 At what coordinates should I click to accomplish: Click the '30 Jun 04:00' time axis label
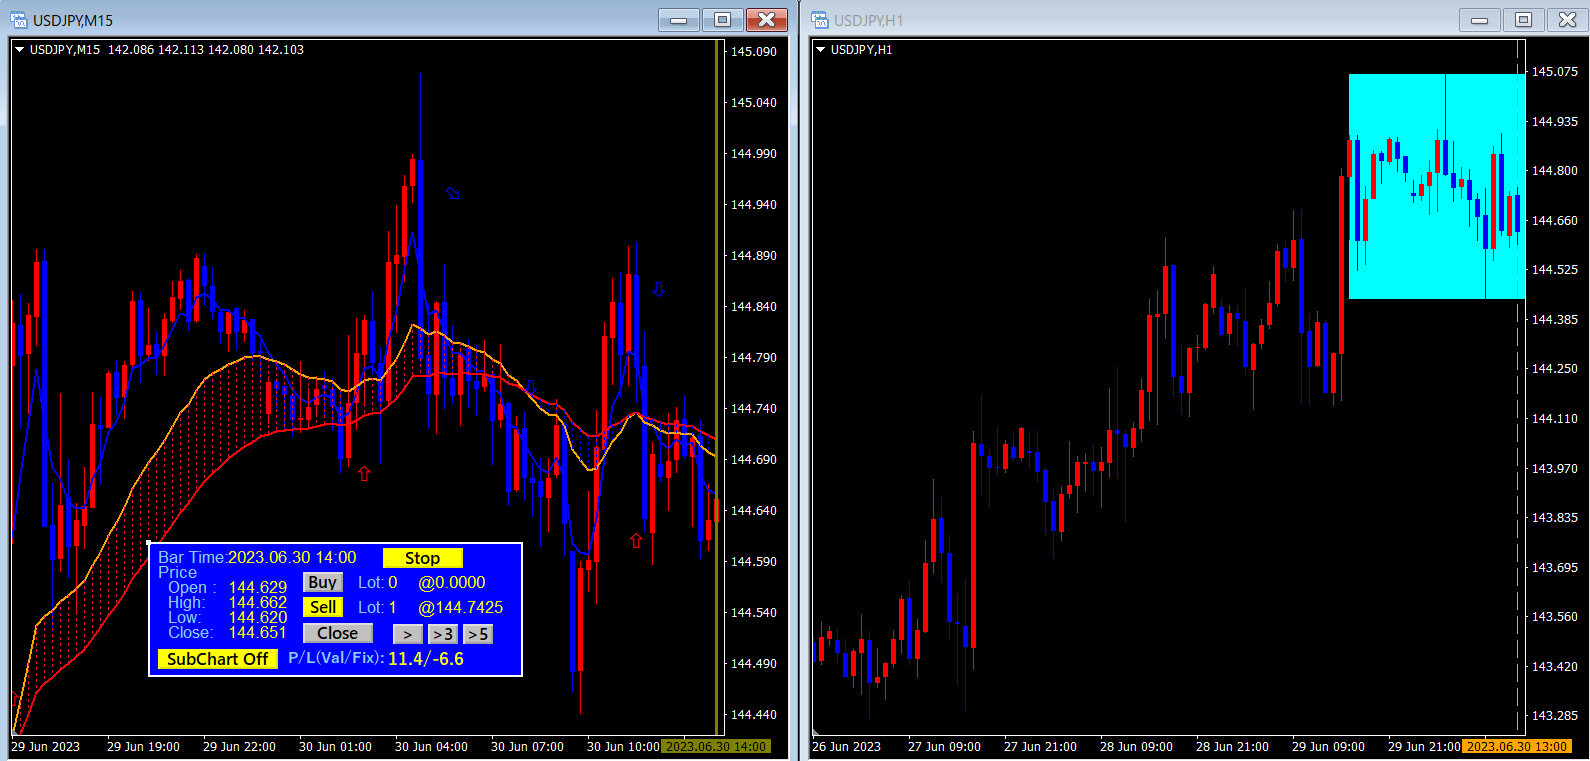pyautogui.click(x=431, y=747)
